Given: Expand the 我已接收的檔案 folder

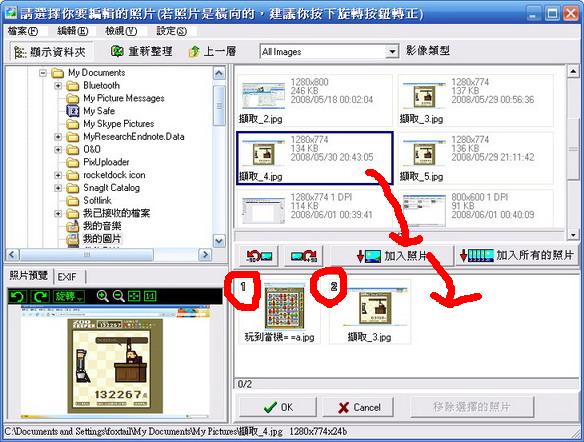Looking at the screenshot, I should [x=58, y=213].
